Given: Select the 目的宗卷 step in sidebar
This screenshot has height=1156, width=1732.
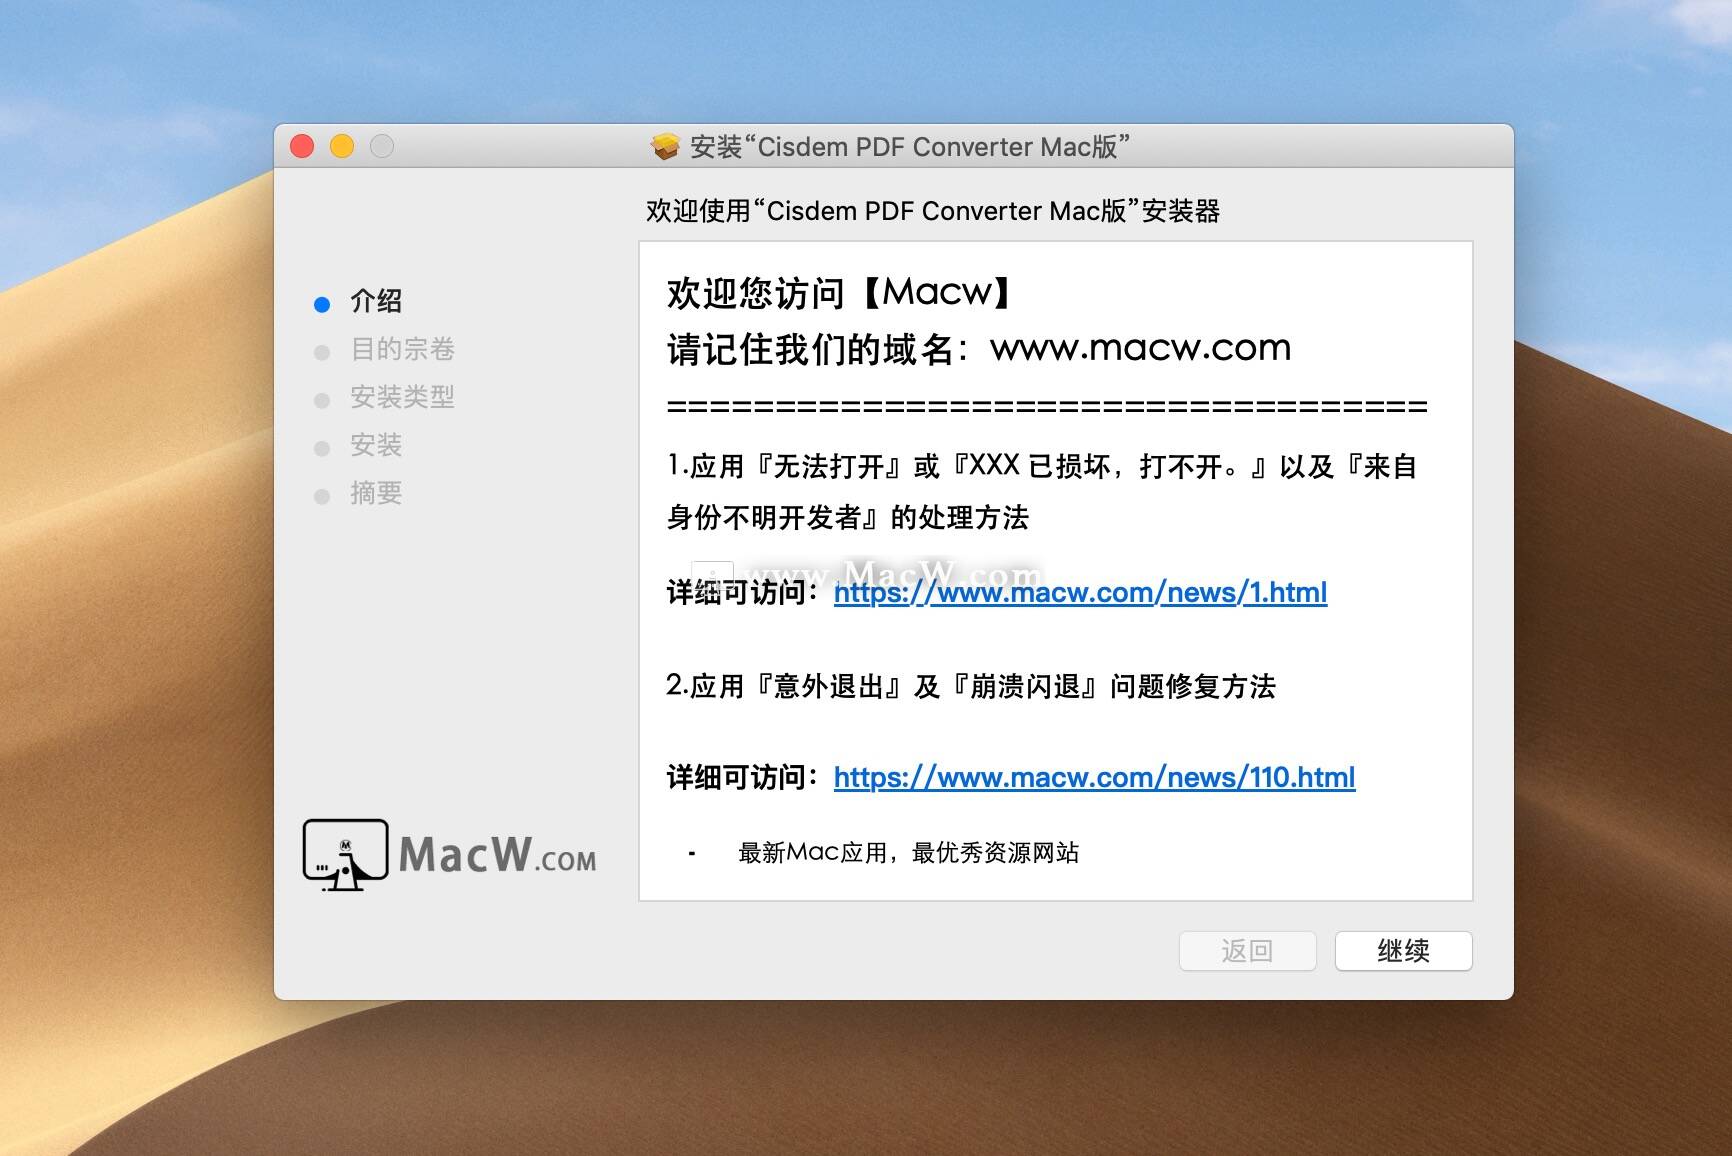Looking at the screenshot, I should pyautogui.click(x=402, y=349).
